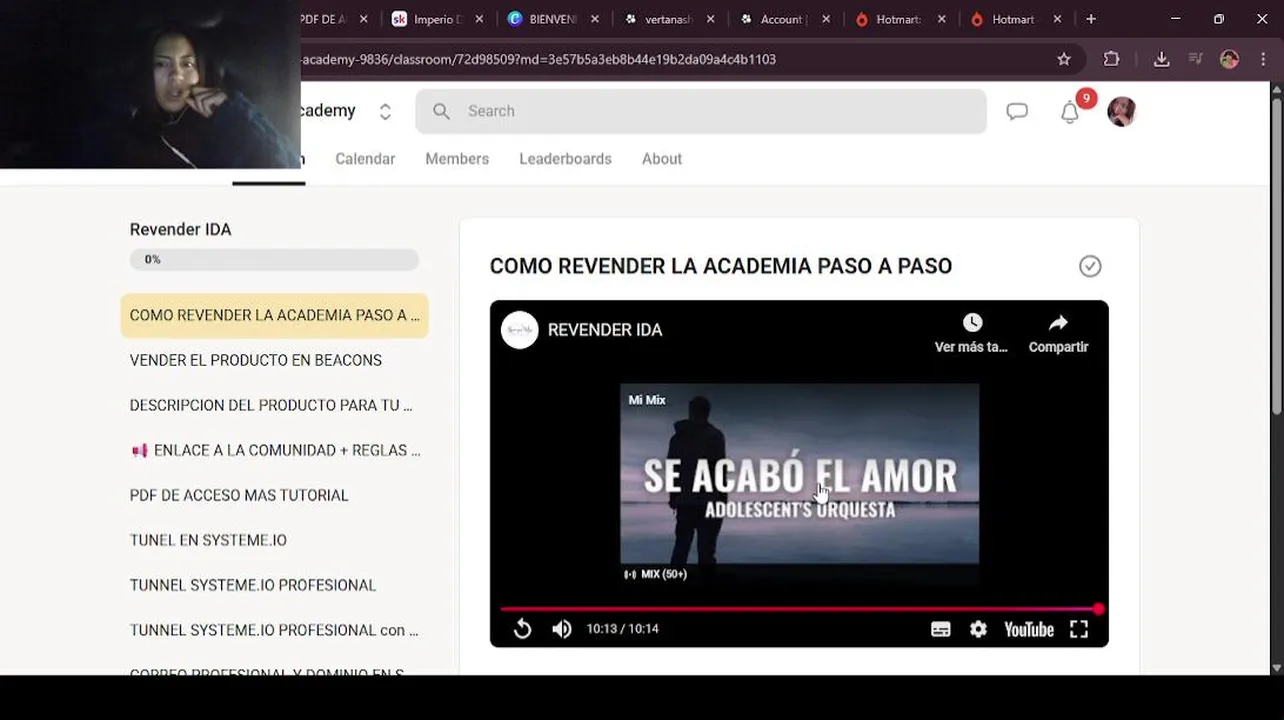The image size is (1284, 720).
Task: Open lesson TUNEL EN SYSTEME.IO
Action: point(274,540)
